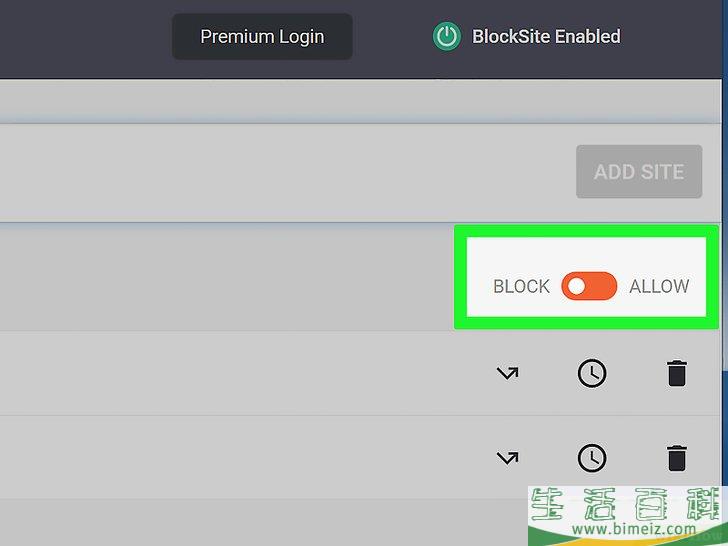
Task: Flip the orange Block/Allow toggle switch
Action: click(589, 286)
